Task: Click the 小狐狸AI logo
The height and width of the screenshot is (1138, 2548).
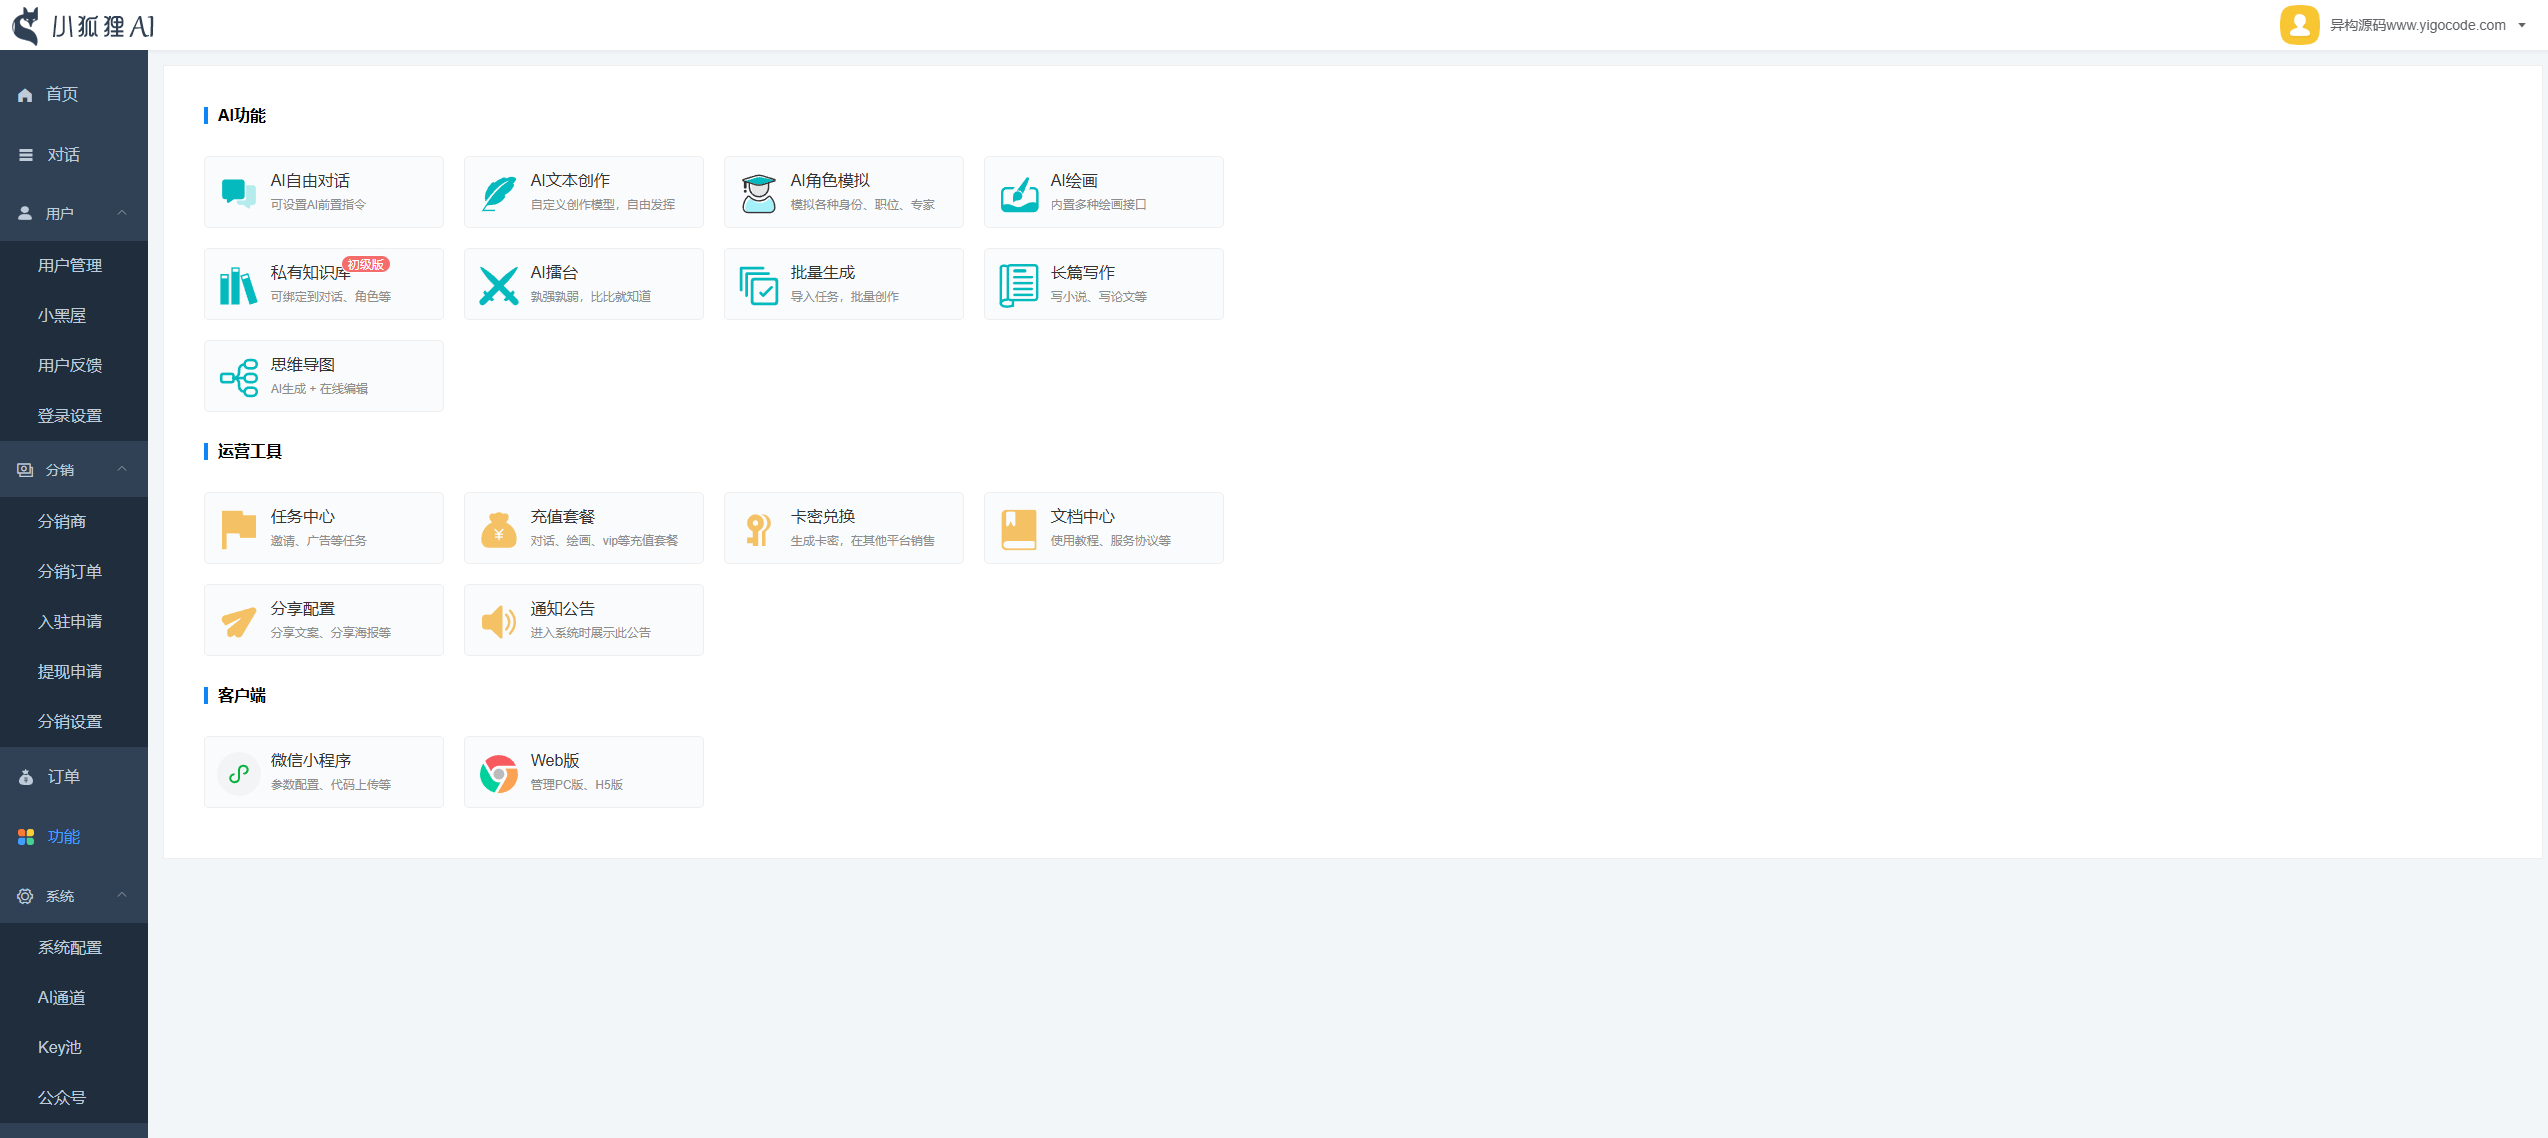Action: [84, 26]
